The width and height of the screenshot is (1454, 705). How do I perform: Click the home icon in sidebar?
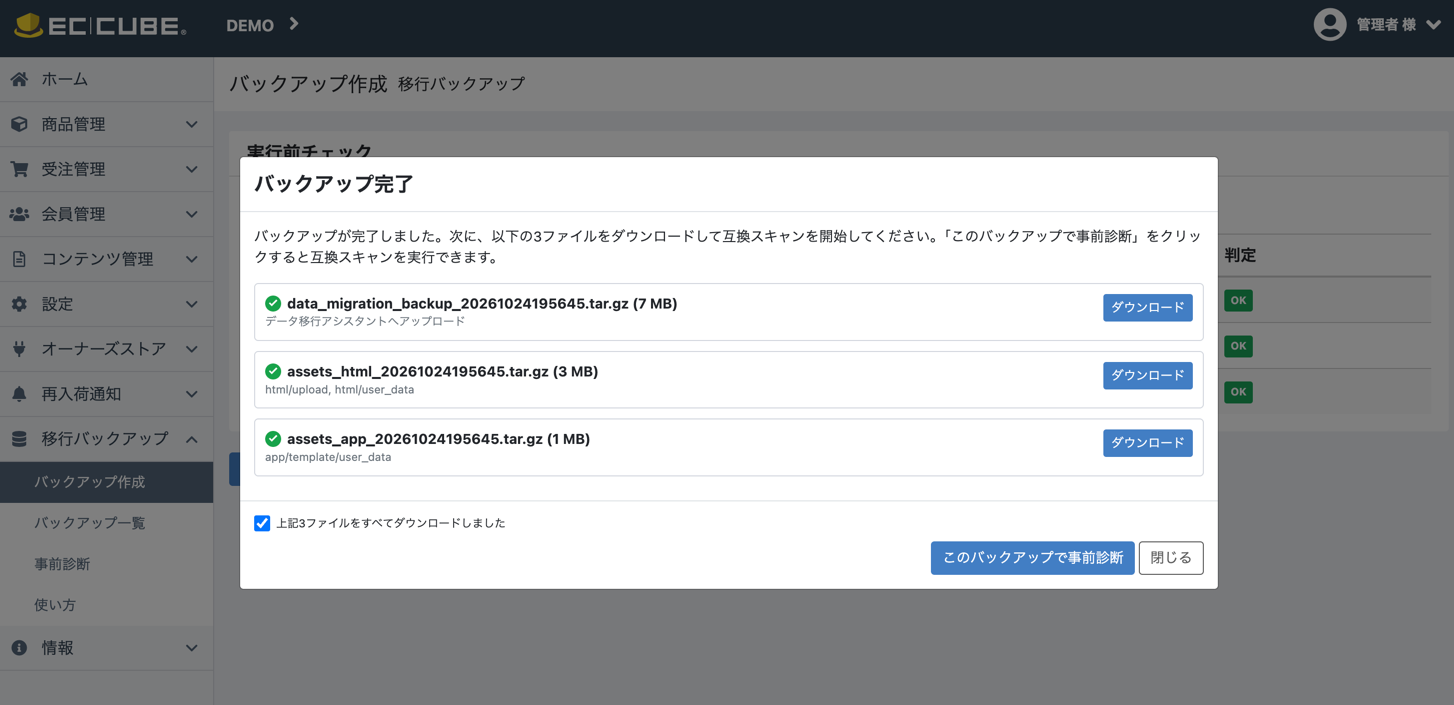[x=19, y=79]
